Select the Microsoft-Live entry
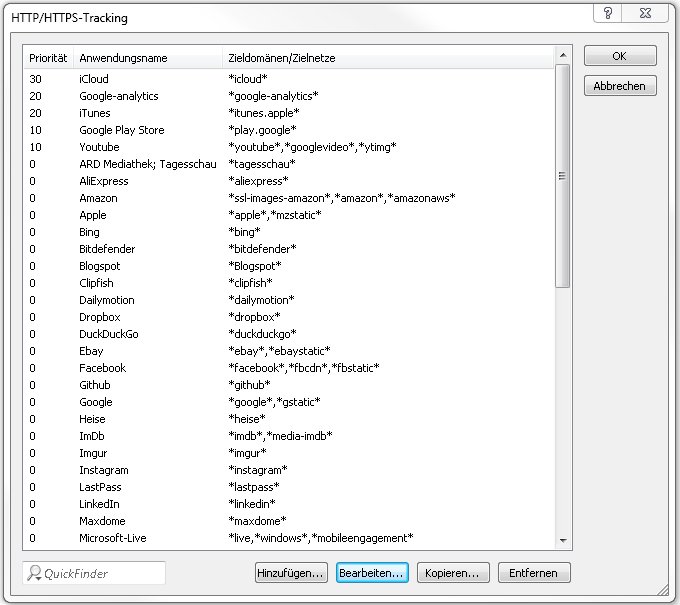680x605 pixels. coord(113,538)
